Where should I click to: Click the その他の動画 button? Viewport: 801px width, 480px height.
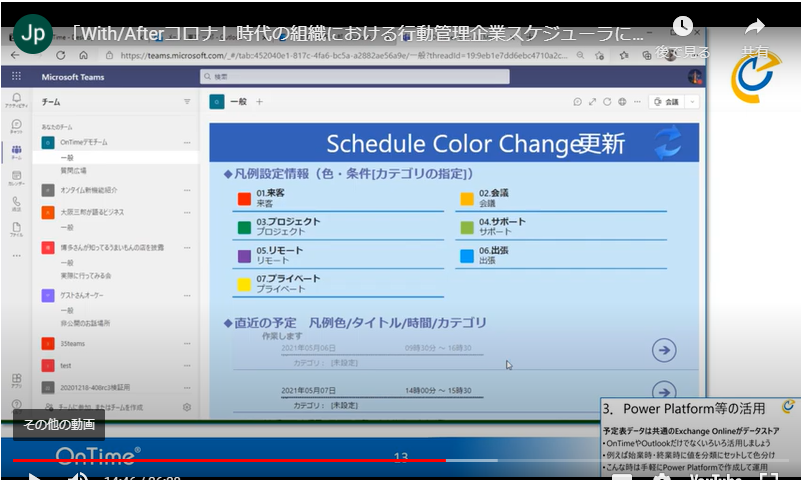coord(59,424)
